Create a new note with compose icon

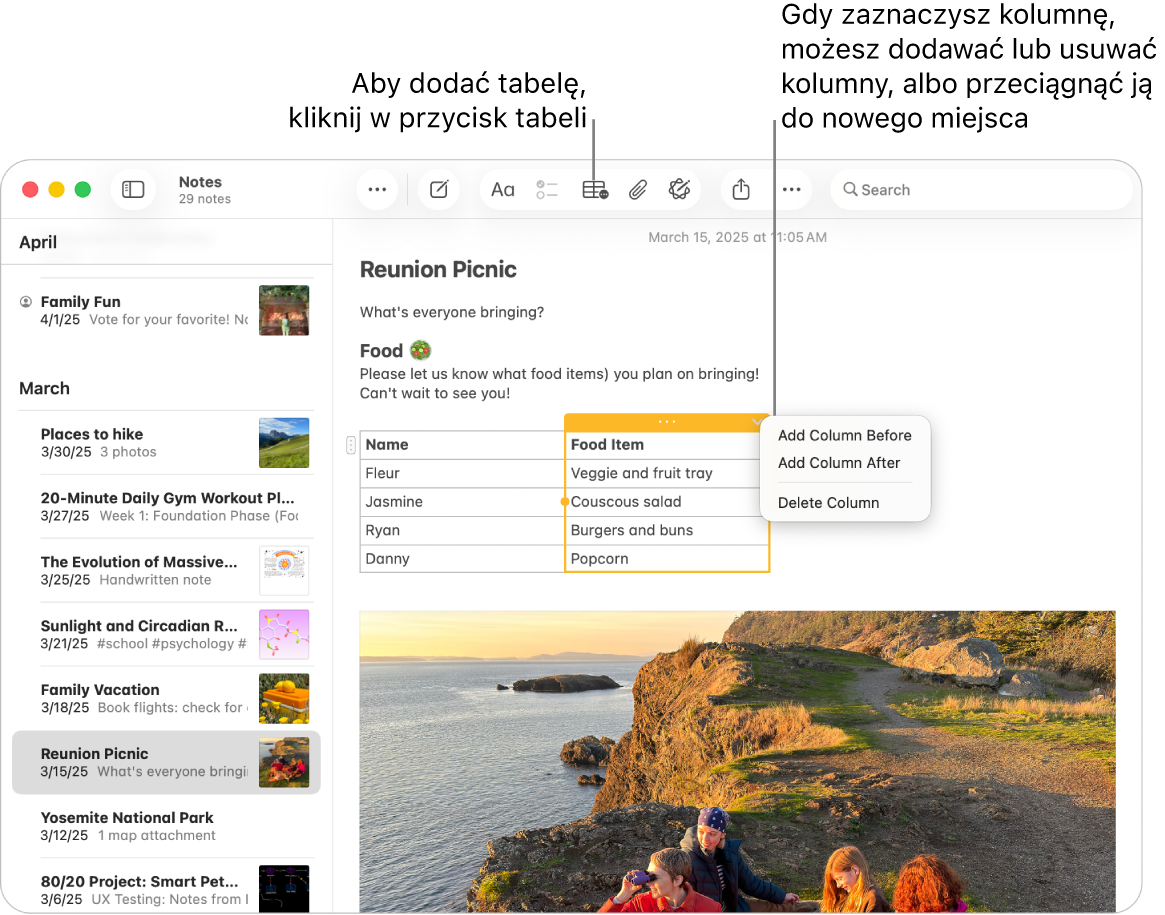[438, 190]
